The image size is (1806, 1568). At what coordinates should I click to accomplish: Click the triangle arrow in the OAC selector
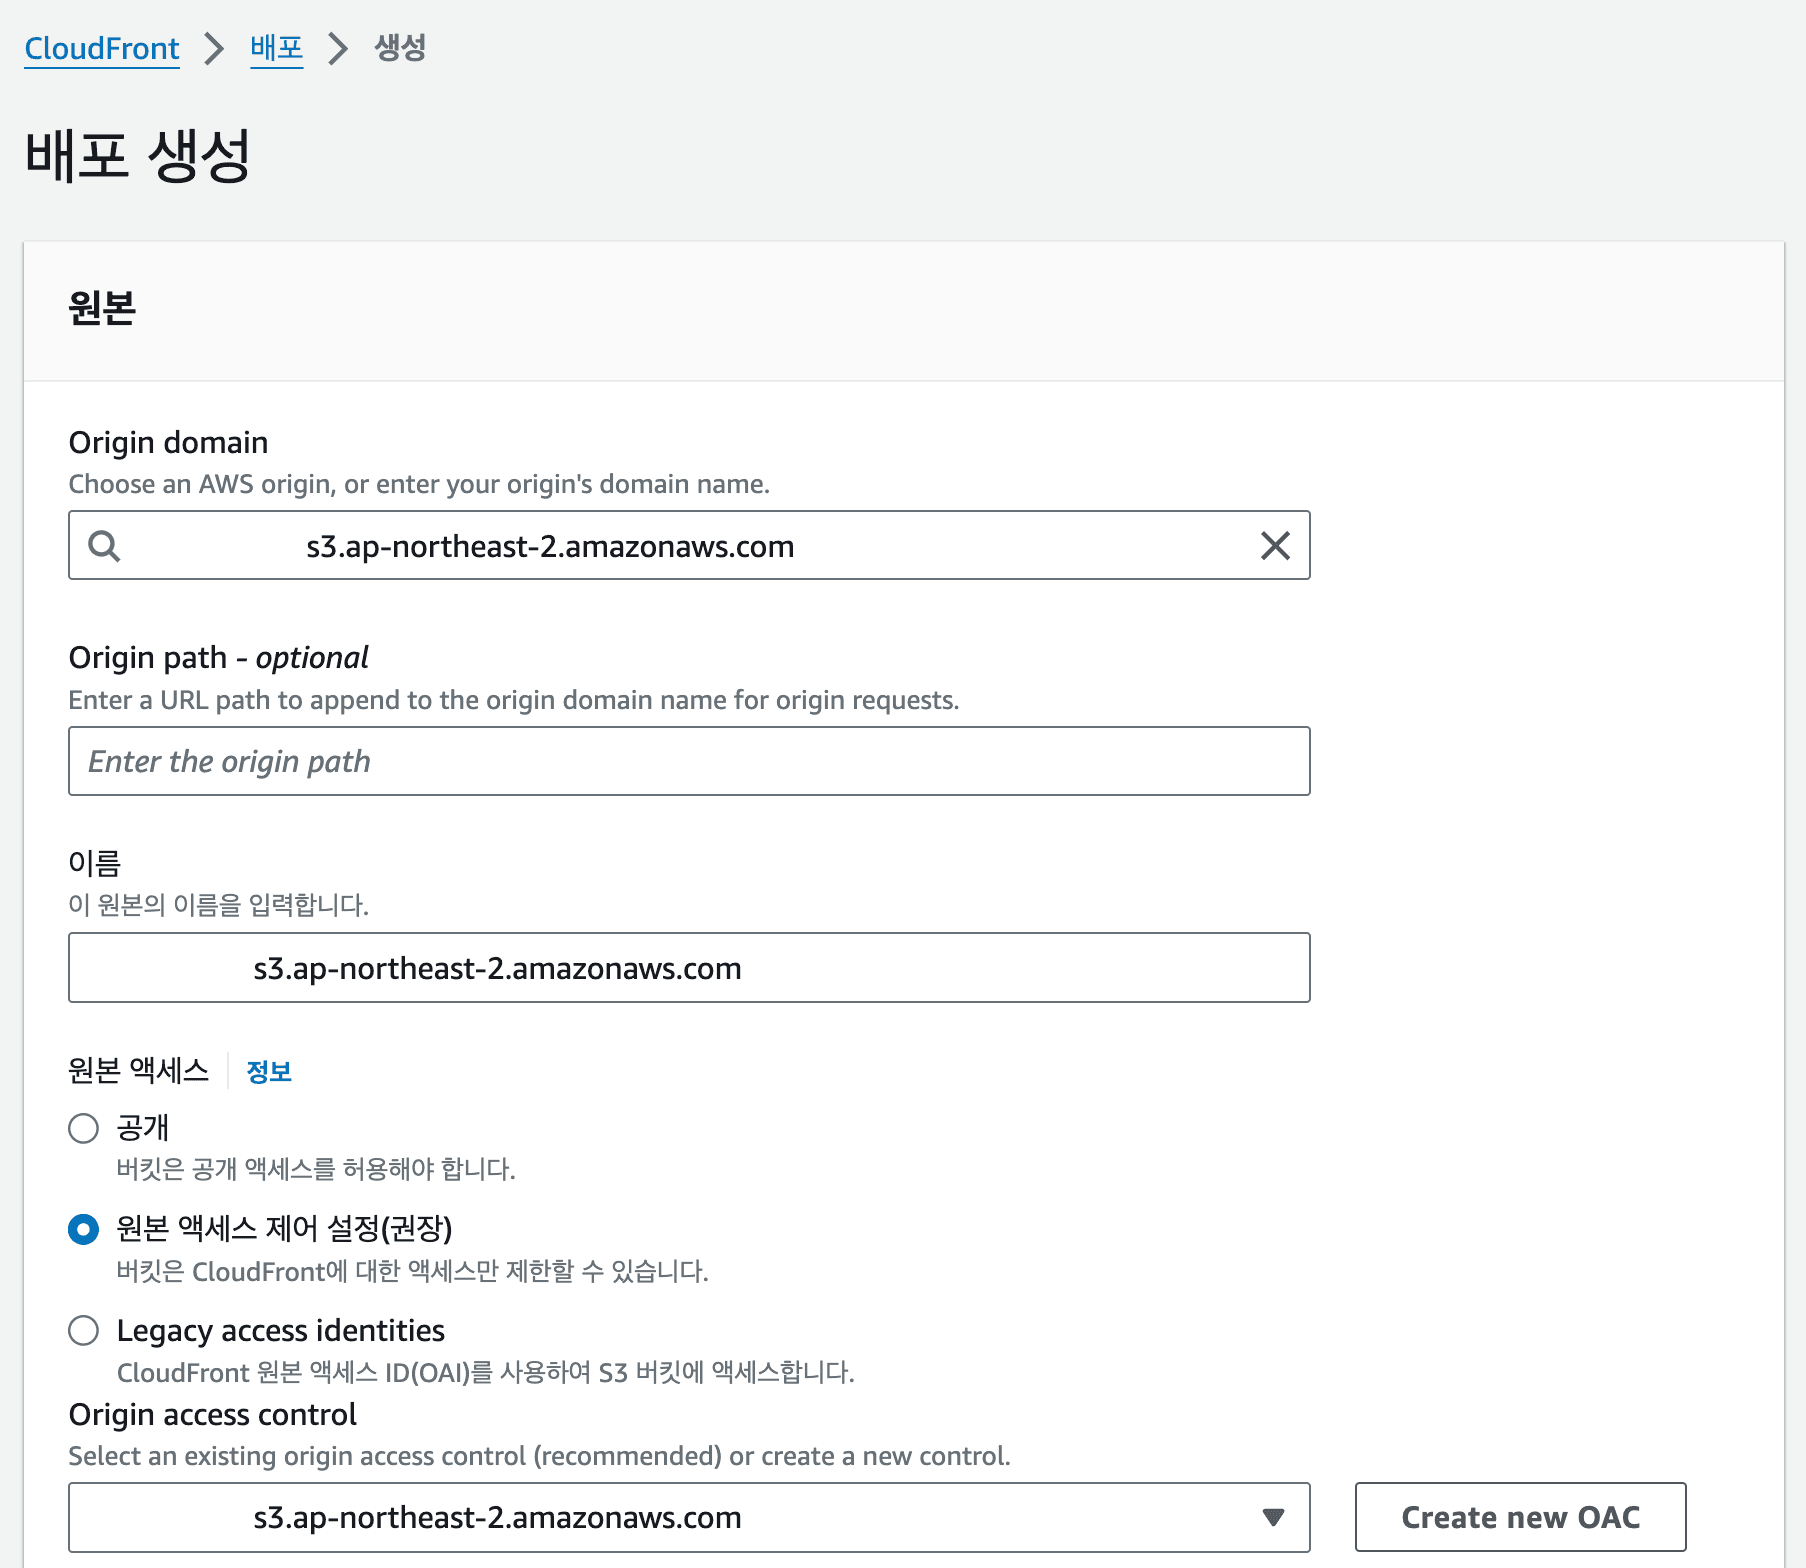point(1272,1517)
